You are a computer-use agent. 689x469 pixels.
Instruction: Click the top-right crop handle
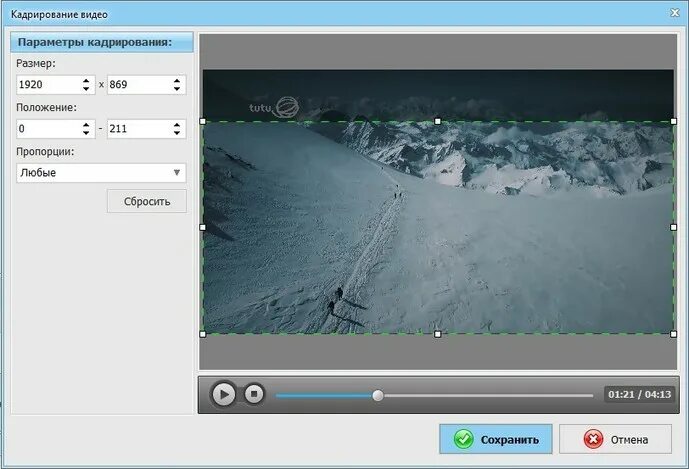tap(674, 121)
